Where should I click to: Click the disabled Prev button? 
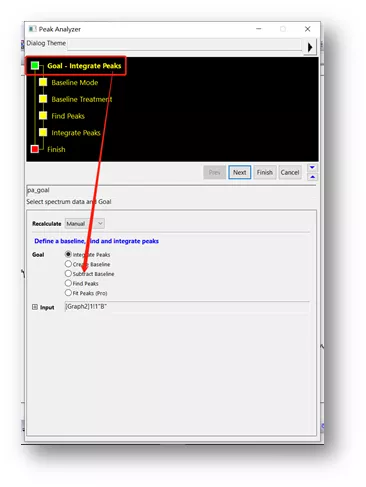[215, 172]
